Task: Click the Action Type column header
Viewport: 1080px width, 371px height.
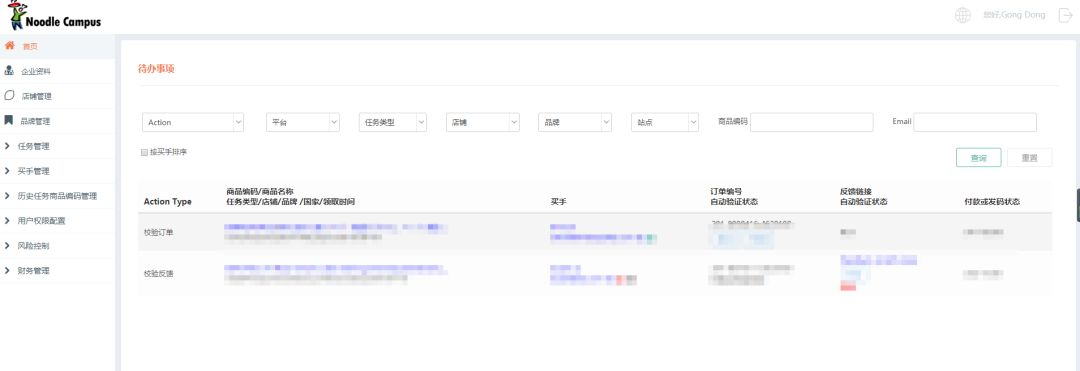Action: pos(167,202)
